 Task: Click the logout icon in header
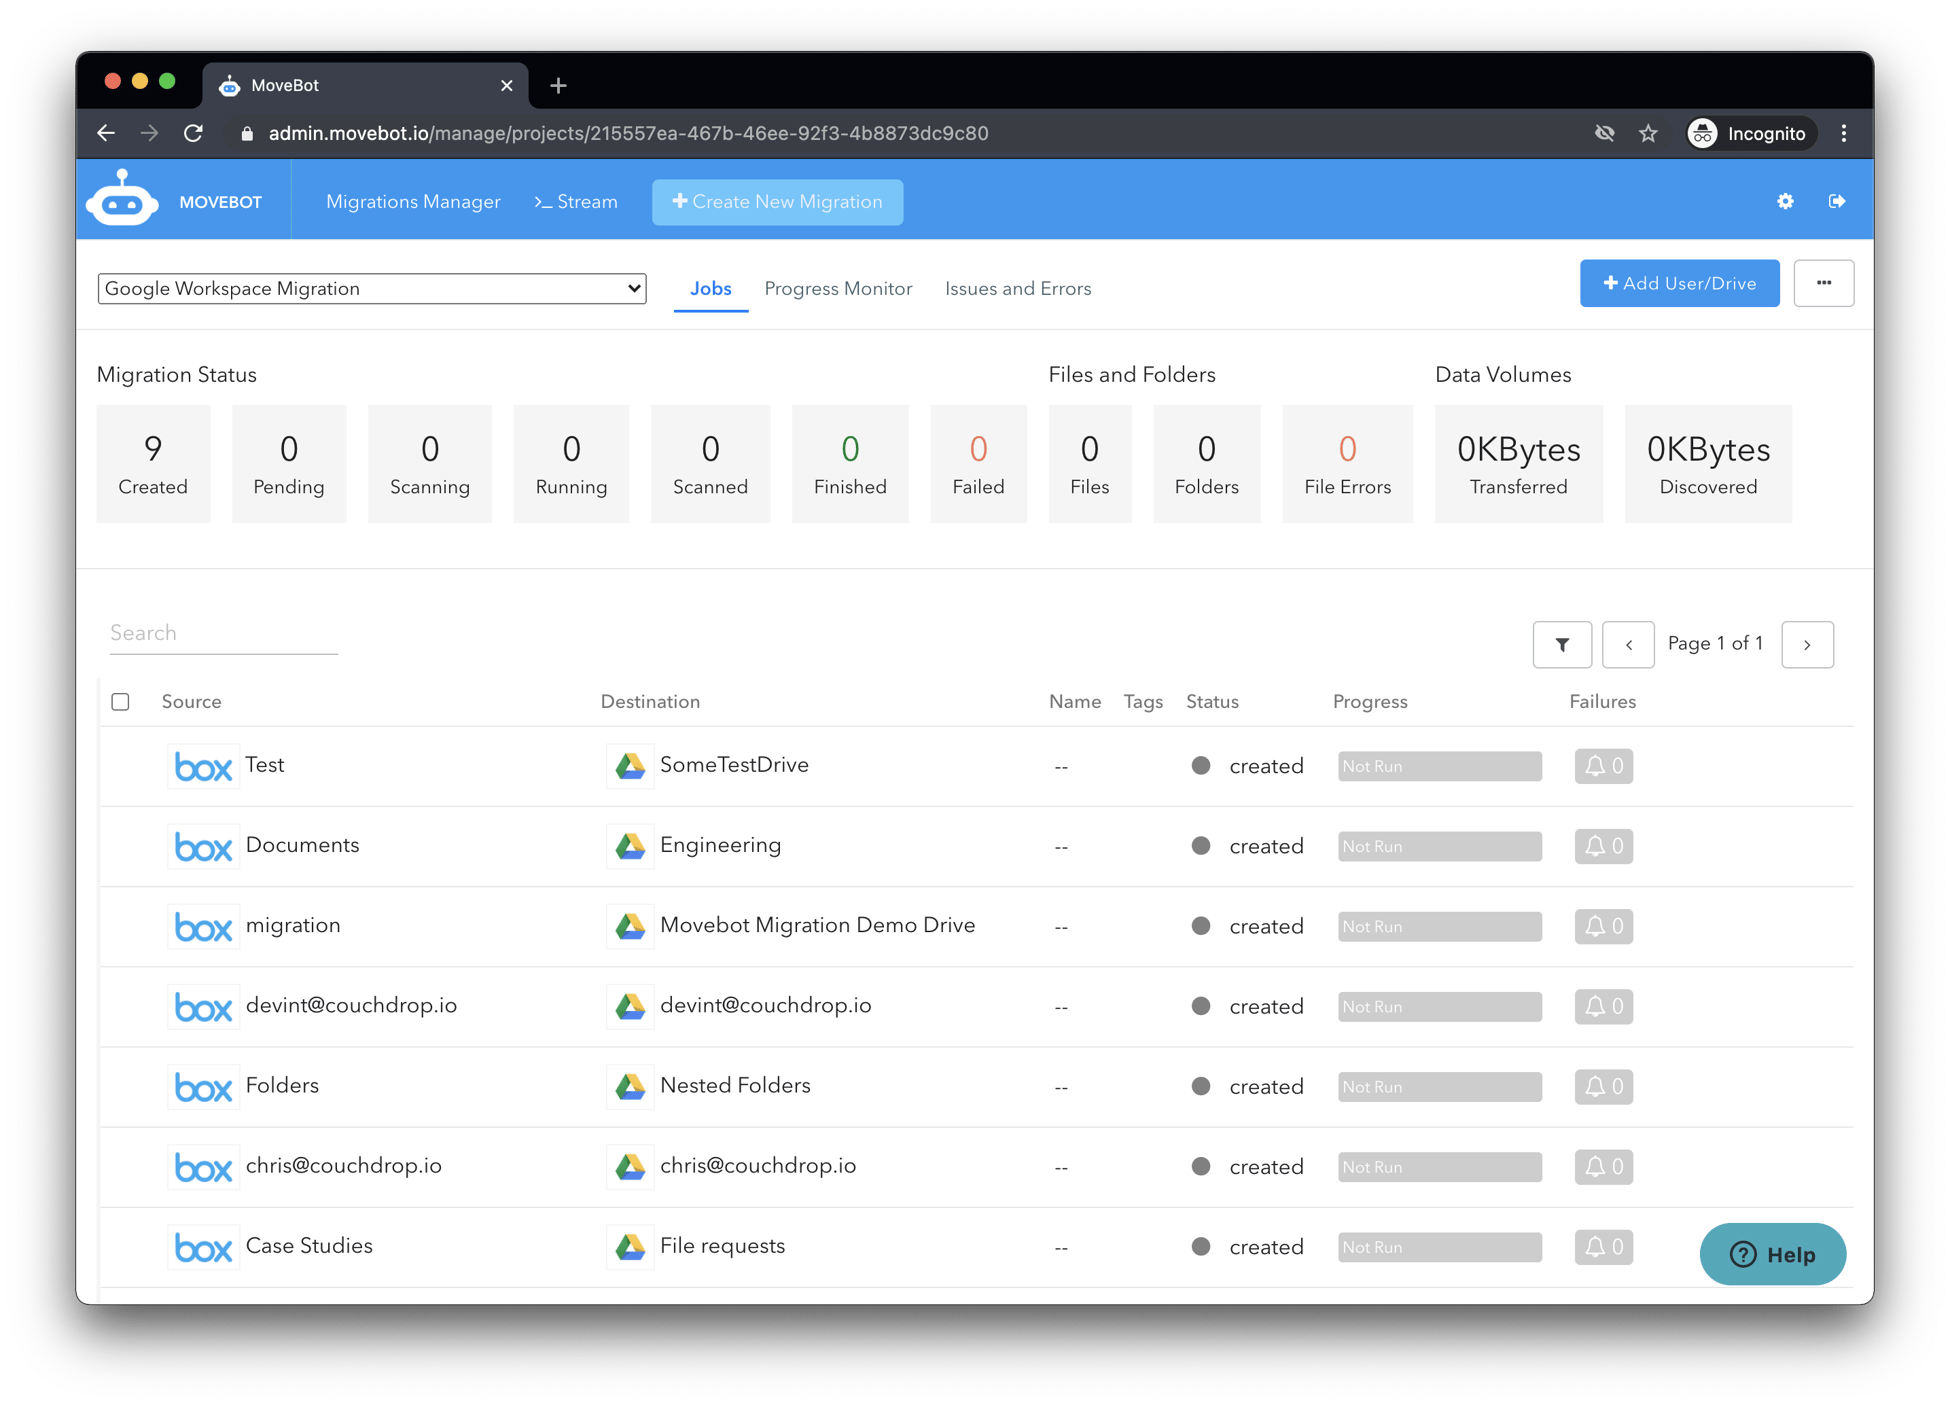1837,201
